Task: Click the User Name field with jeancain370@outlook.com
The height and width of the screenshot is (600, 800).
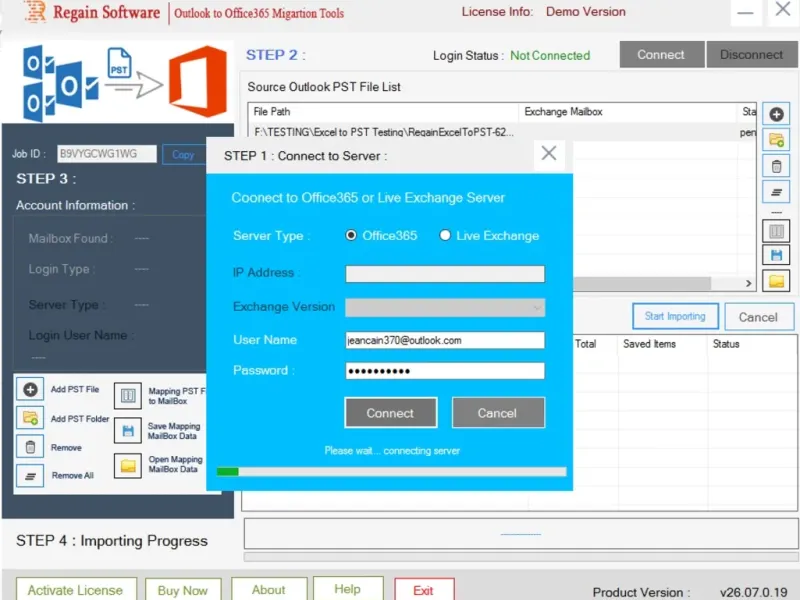Action: [x=445, y=340]
